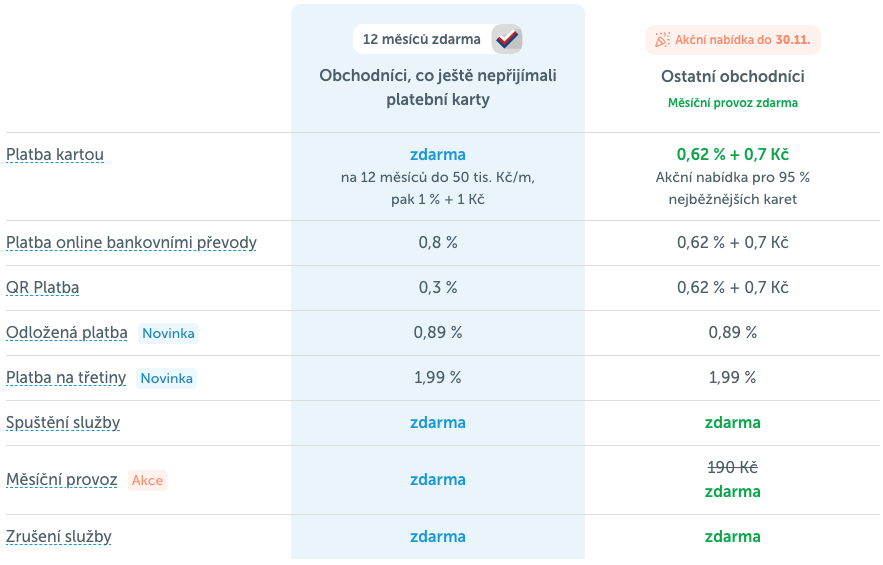Click the Zrušení služby link
883x565 pixels.
tap(59, 537)
